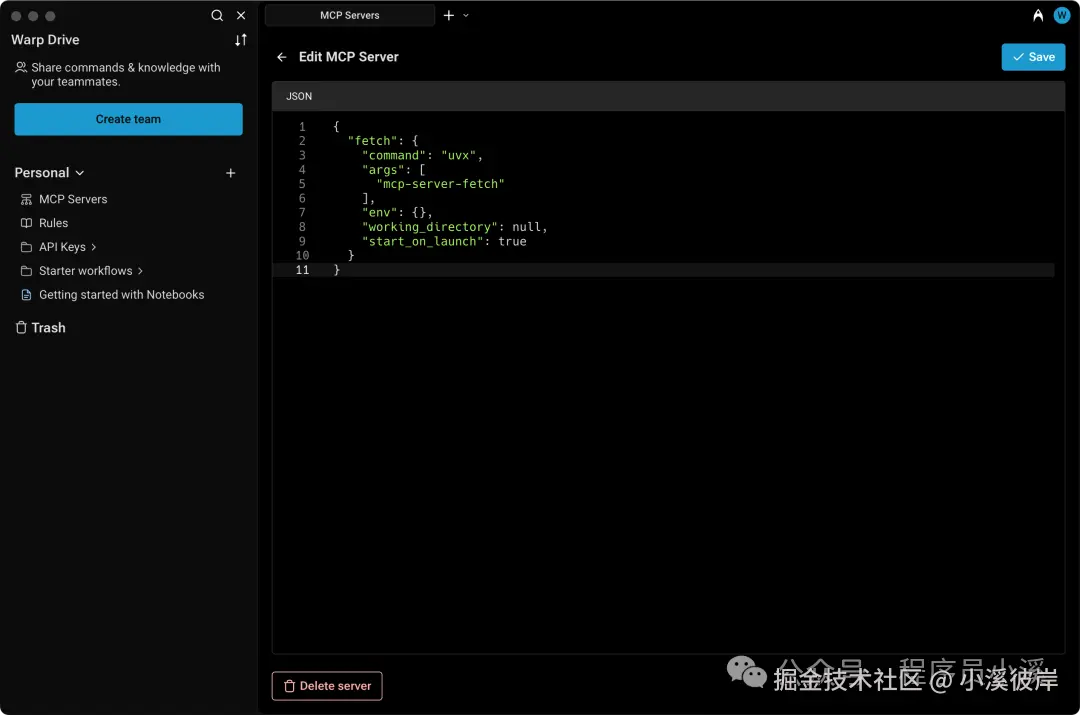Go back using the arrow beside Edit MCP Server
Viewport: 1080px width, 715px height.
[x=282, y=57]
